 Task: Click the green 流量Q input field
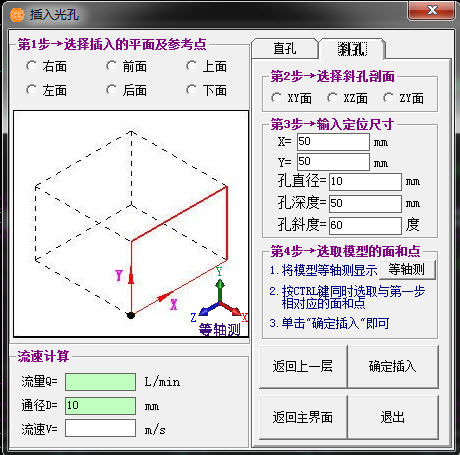(100, 382)
